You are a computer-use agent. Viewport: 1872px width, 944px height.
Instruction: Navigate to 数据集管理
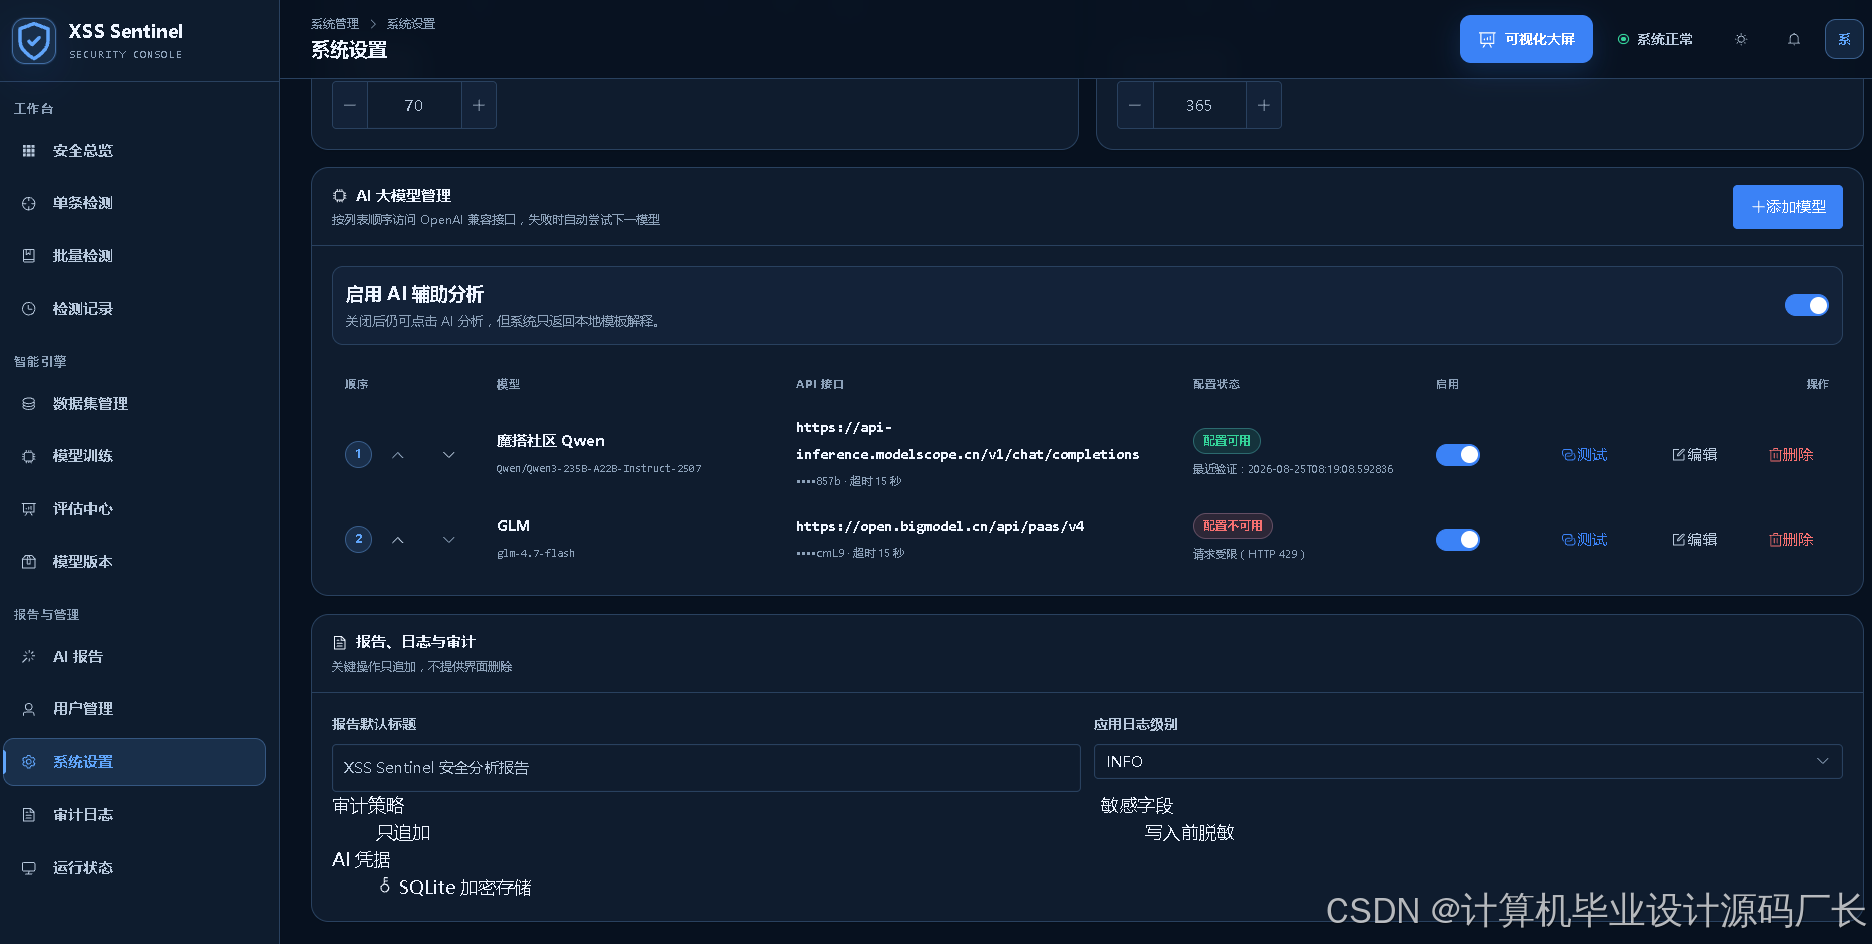(134, 404)
